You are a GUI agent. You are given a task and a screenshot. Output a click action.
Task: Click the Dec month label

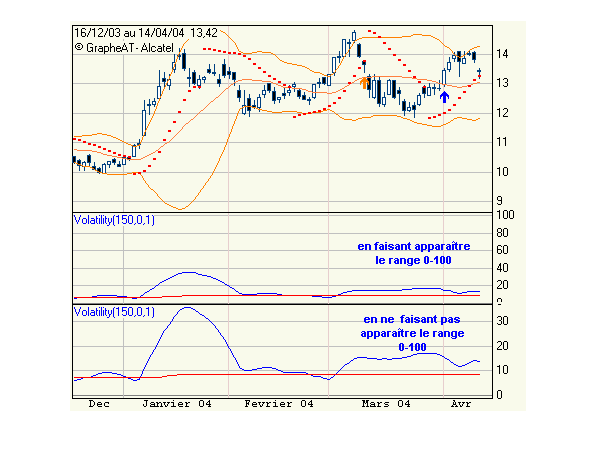pyautogui.click(x=99, y=404)
